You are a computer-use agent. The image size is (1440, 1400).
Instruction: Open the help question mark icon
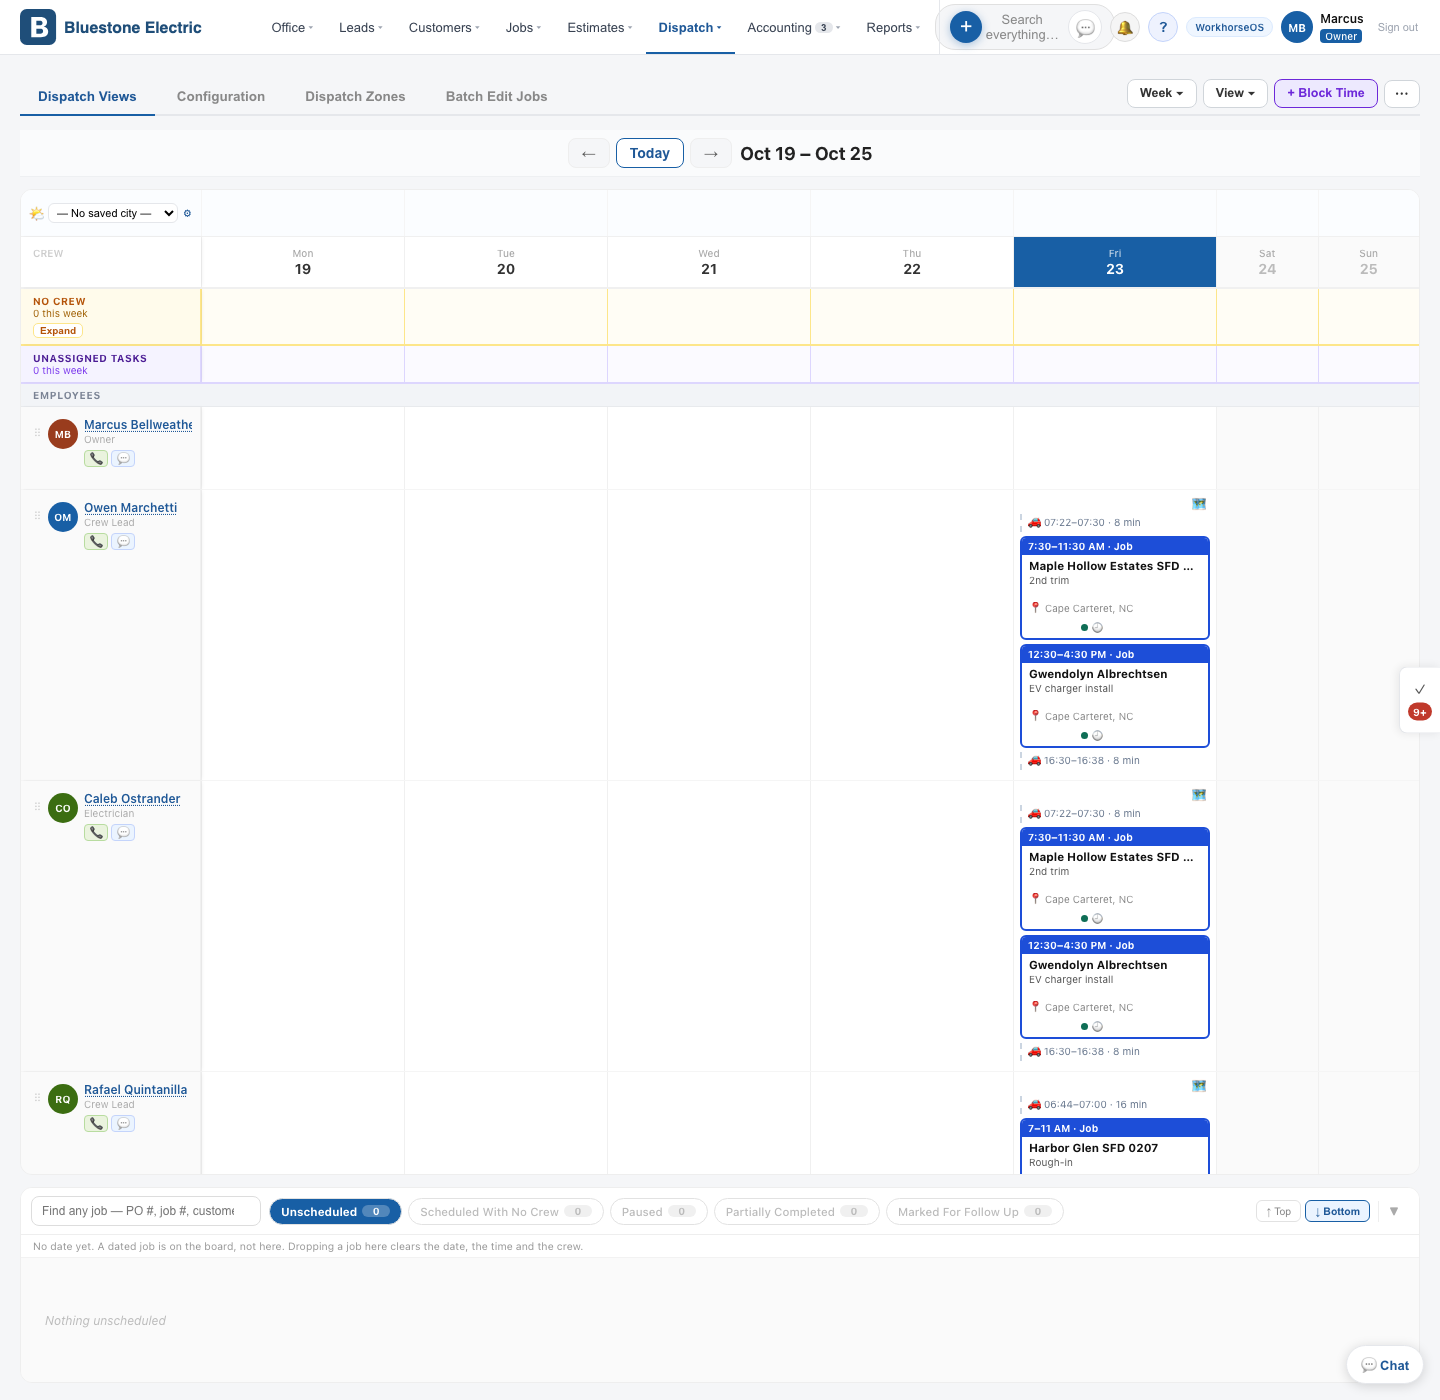point(1163,28)
